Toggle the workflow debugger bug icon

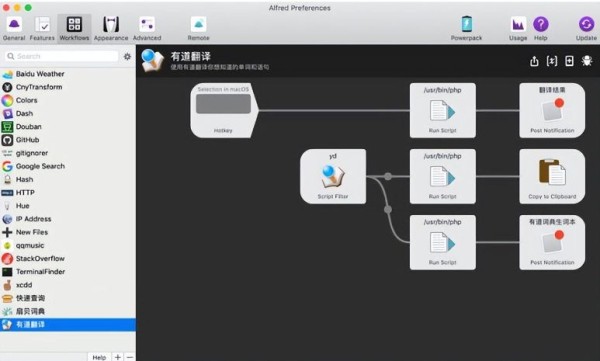[x=587, y=61]
